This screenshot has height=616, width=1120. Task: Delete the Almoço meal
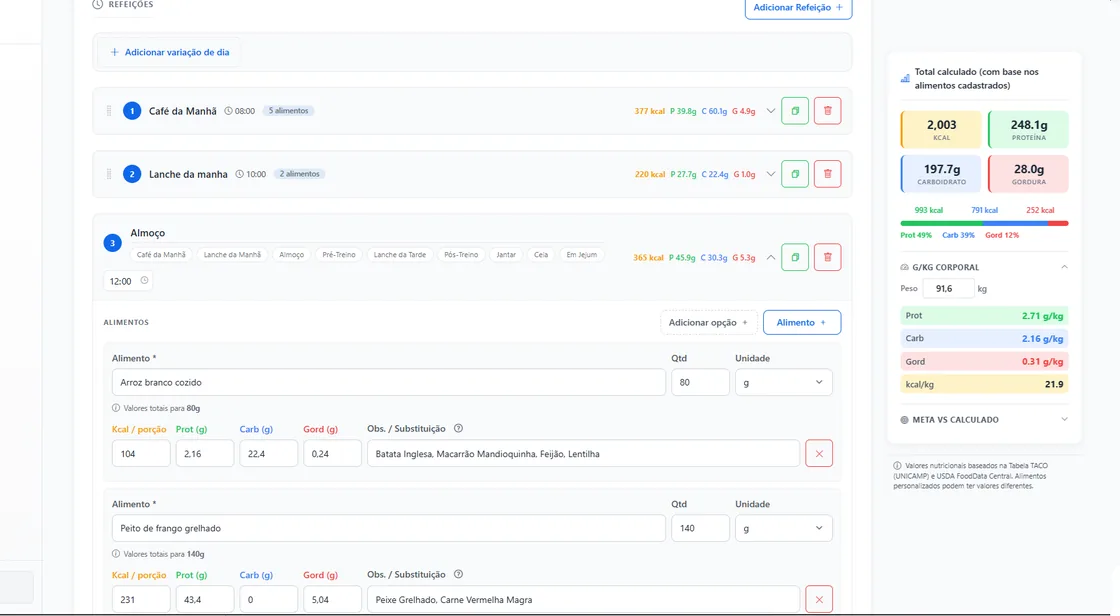(x=828, y=257)
